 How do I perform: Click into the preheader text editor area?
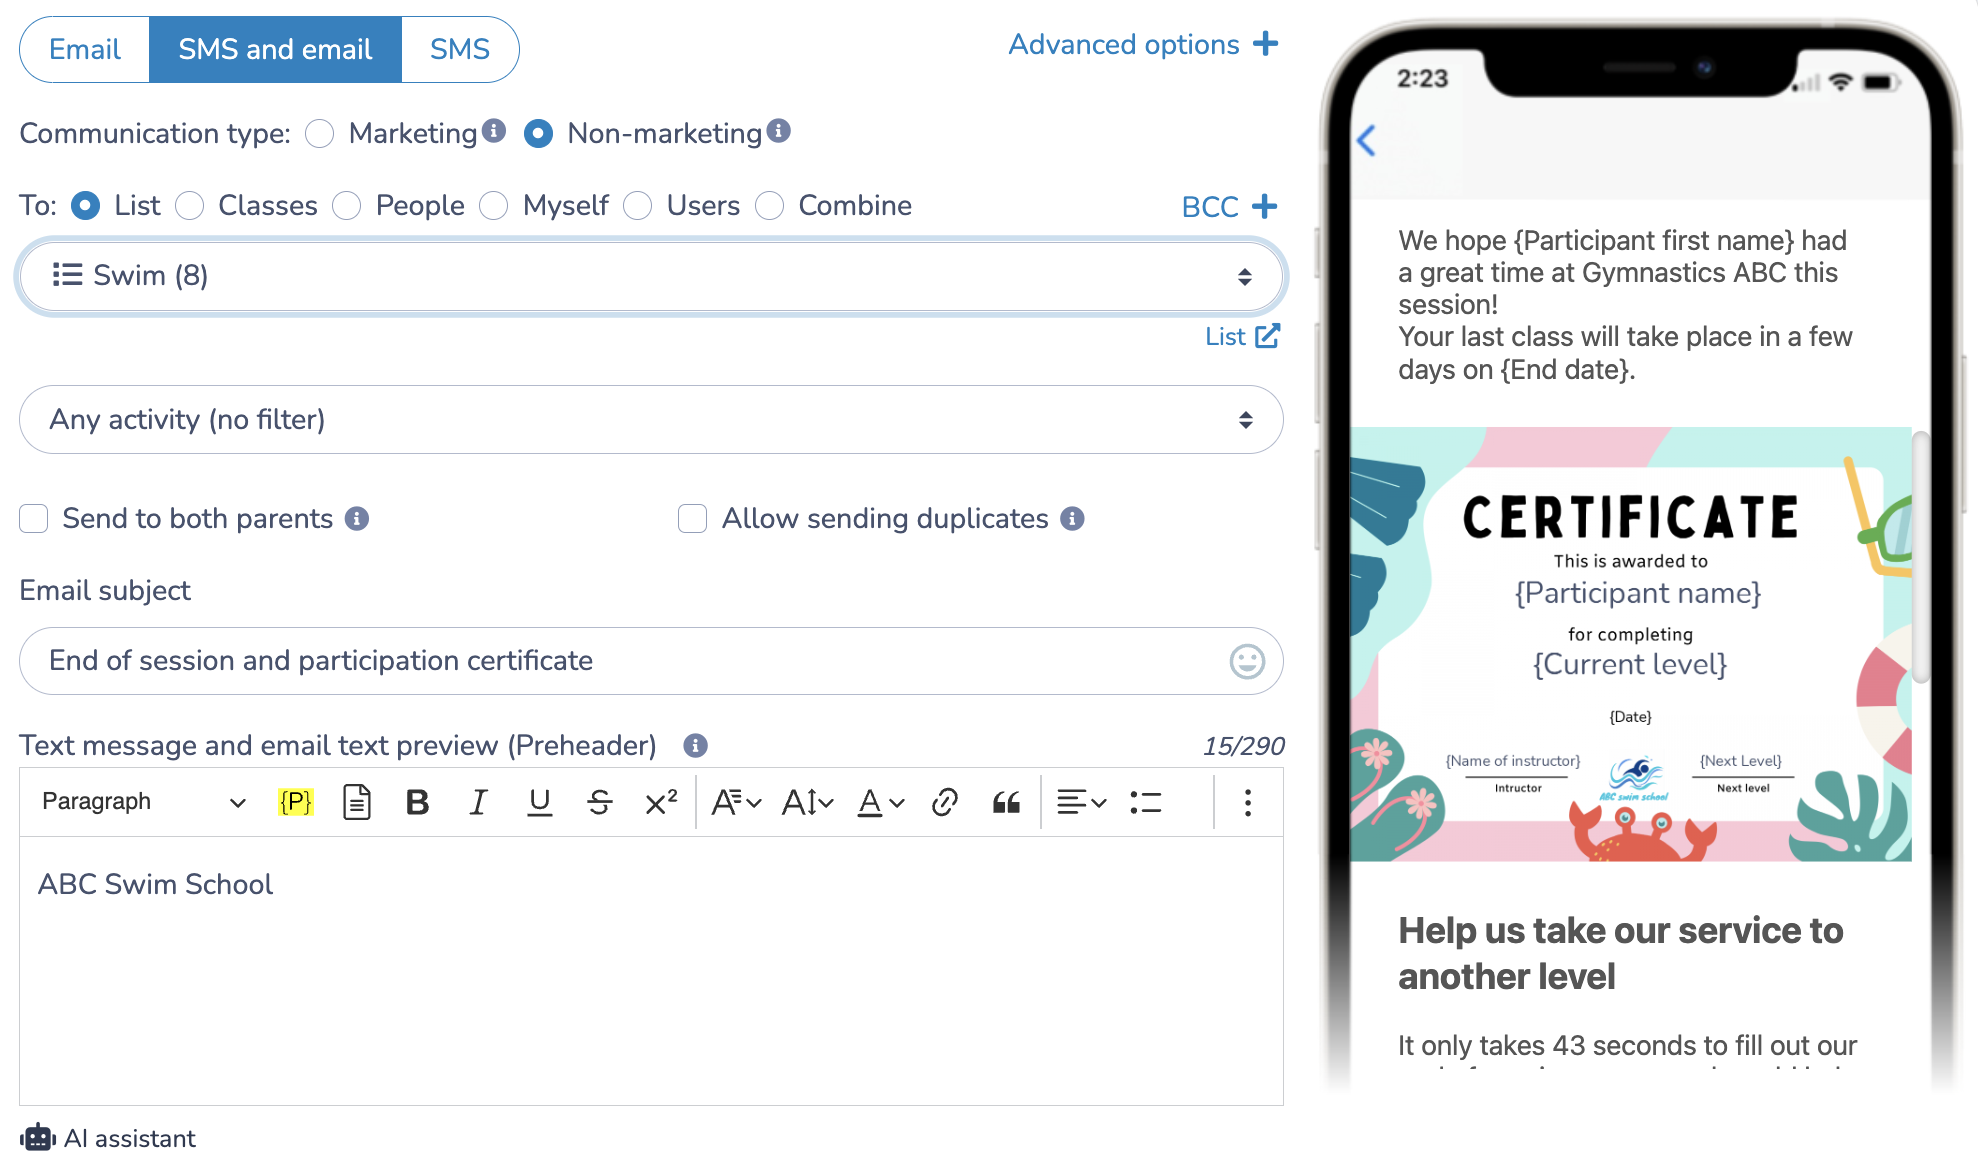[x=651, y=971]
